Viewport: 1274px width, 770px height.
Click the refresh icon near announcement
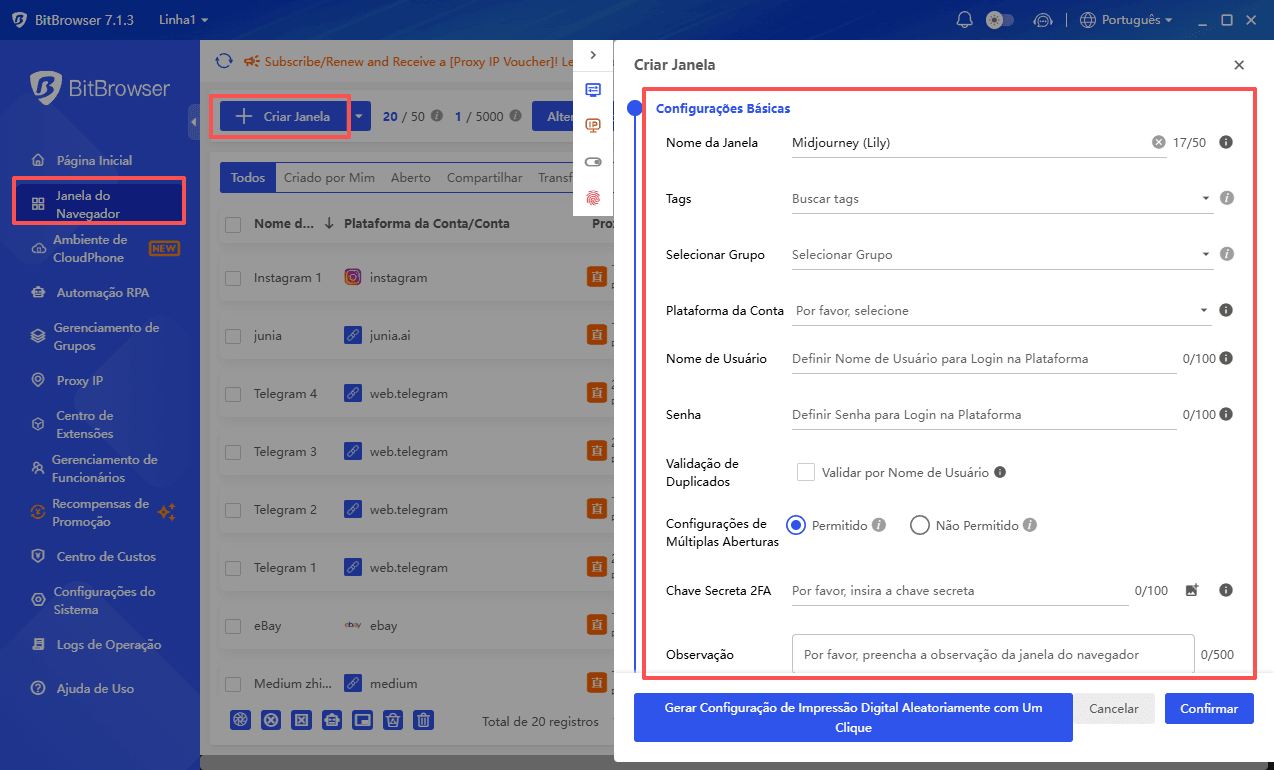tap(224, 61)
